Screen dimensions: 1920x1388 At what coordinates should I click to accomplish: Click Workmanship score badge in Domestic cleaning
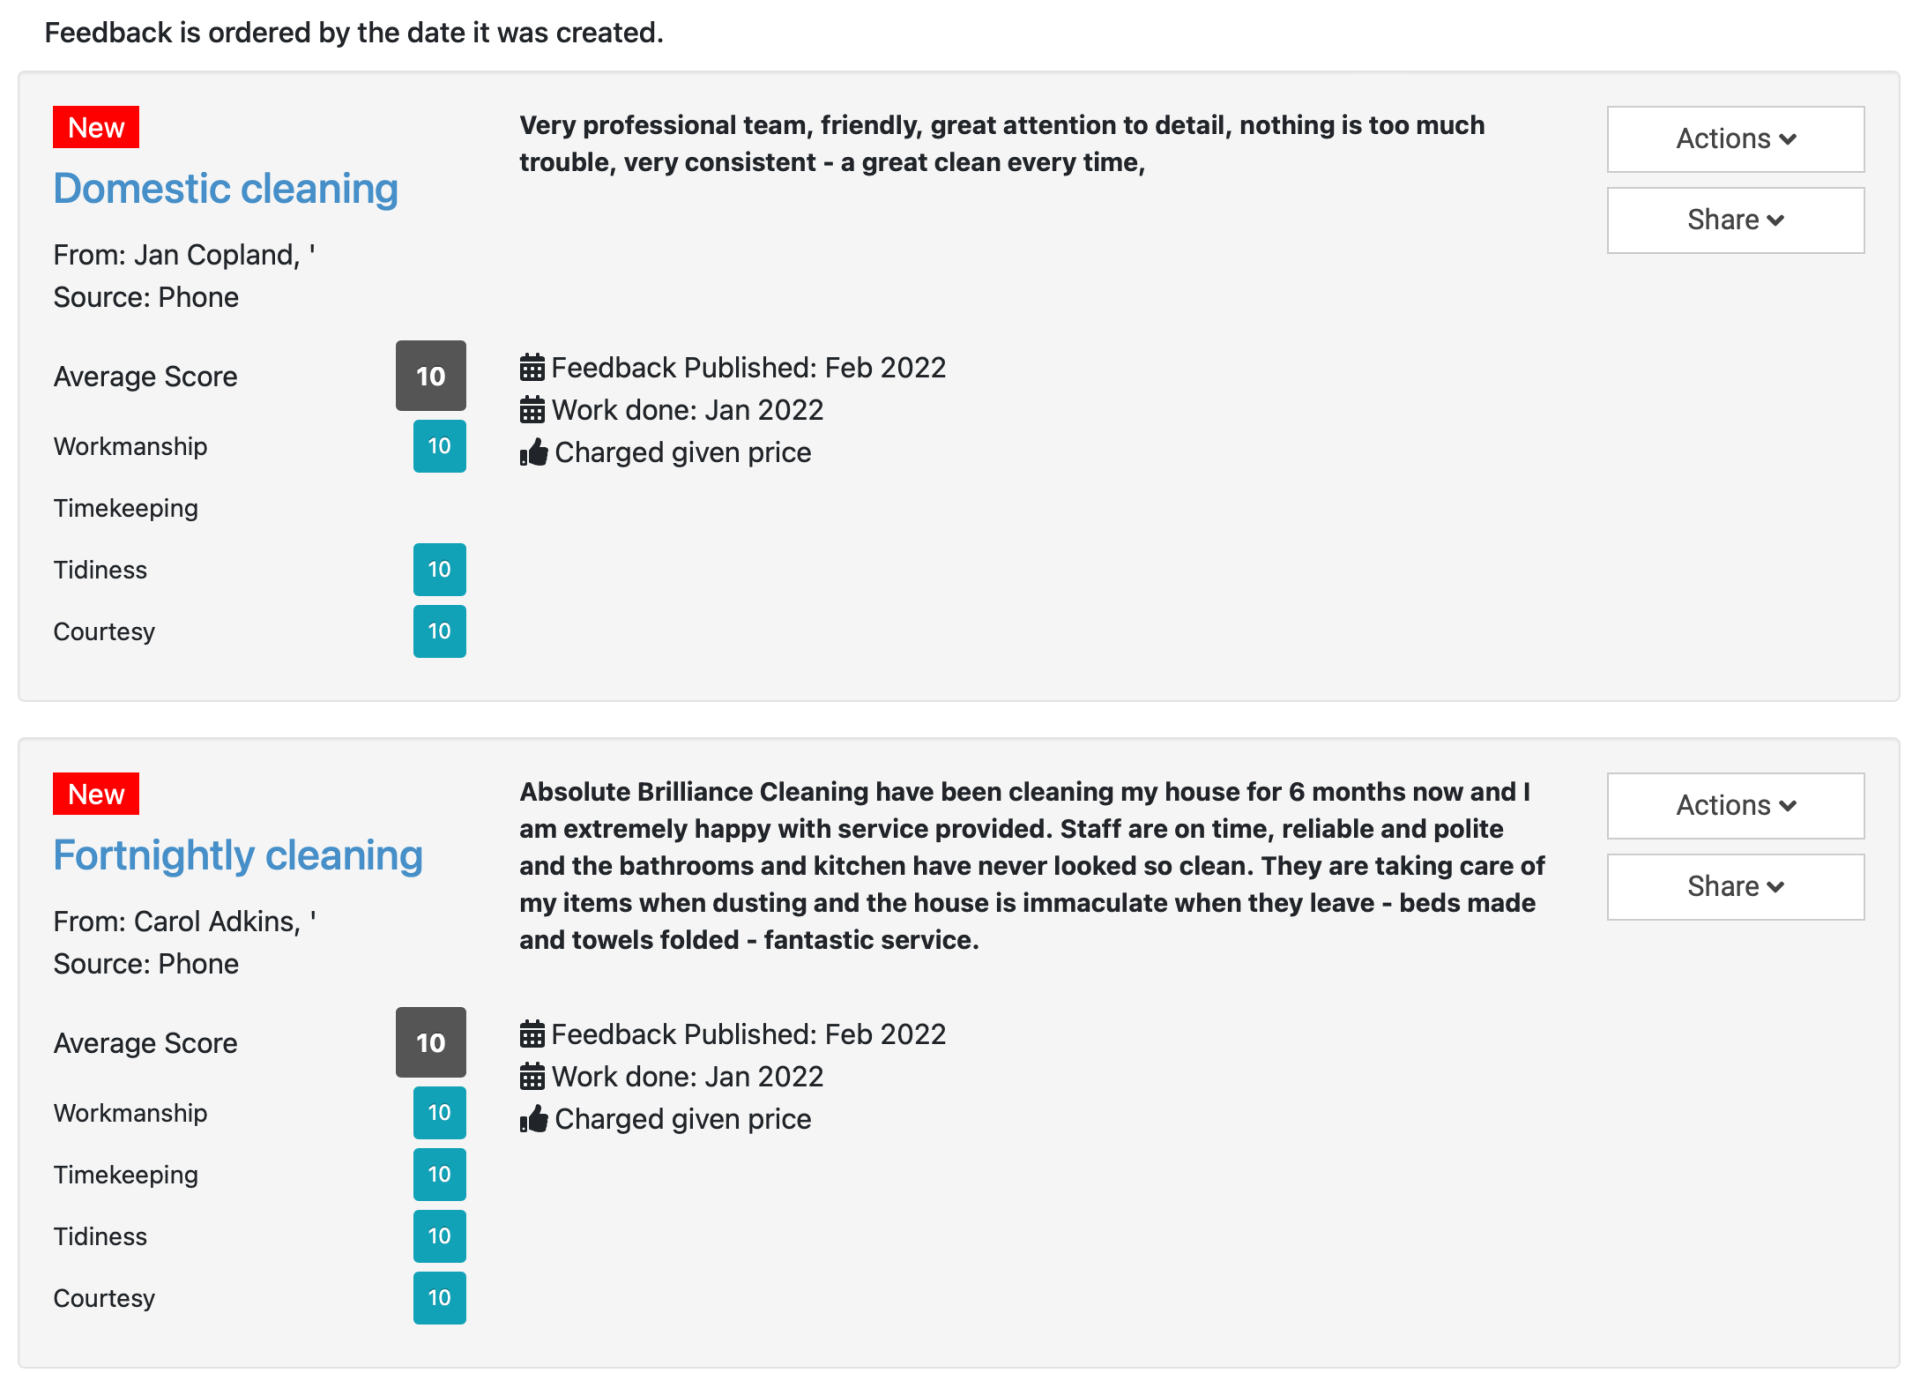[x=439, y=446]
